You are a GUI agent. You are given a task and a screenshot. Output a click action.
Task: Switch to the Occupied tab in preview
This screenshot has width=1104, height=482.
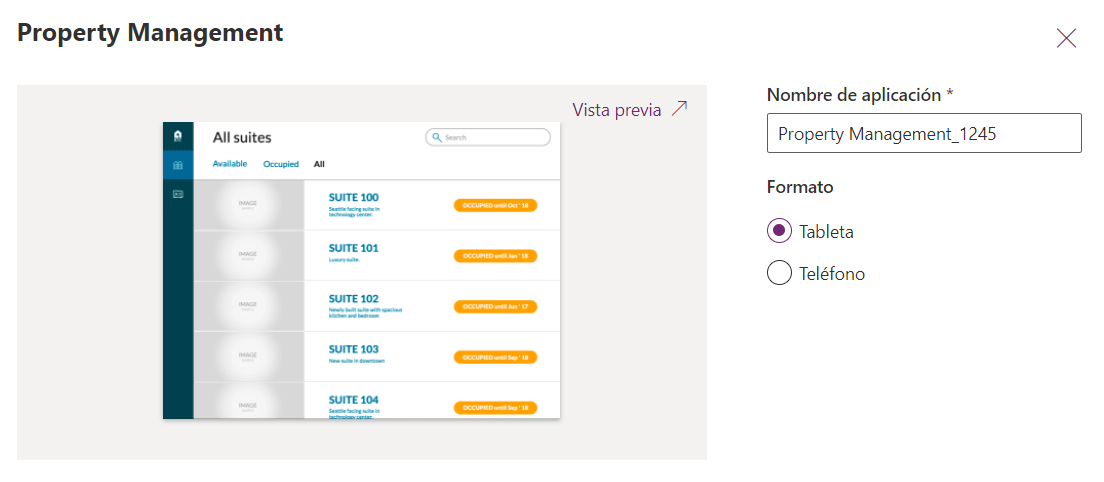281,164
